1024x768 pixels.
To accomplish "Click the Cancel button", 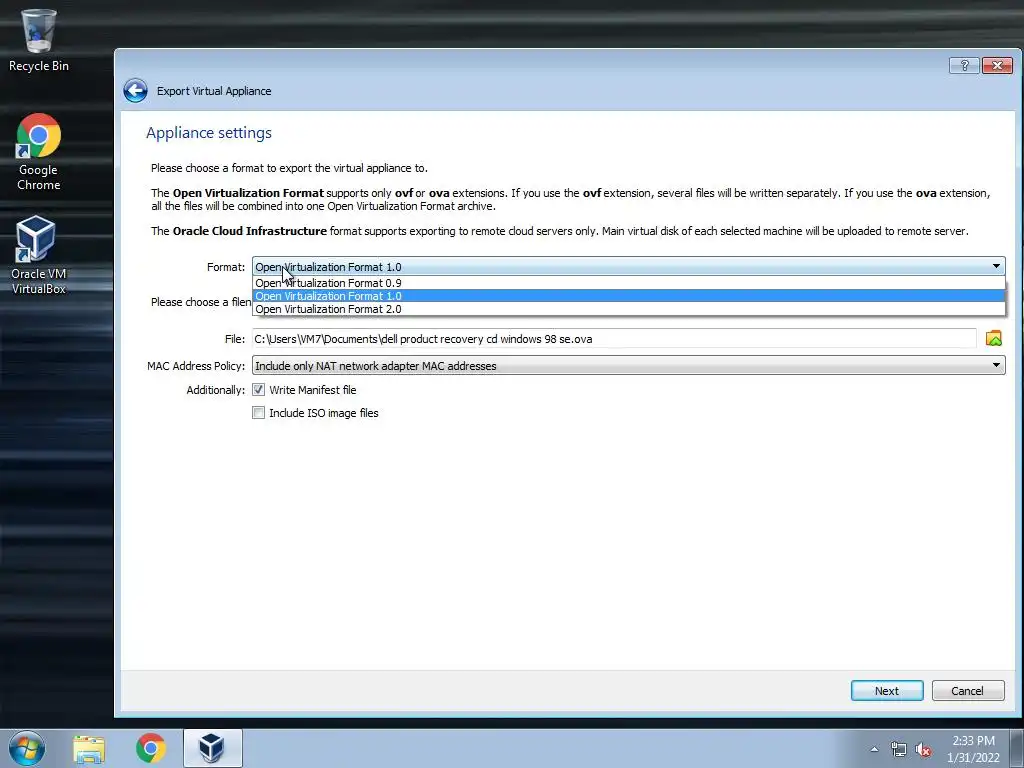I will [968, 690].
